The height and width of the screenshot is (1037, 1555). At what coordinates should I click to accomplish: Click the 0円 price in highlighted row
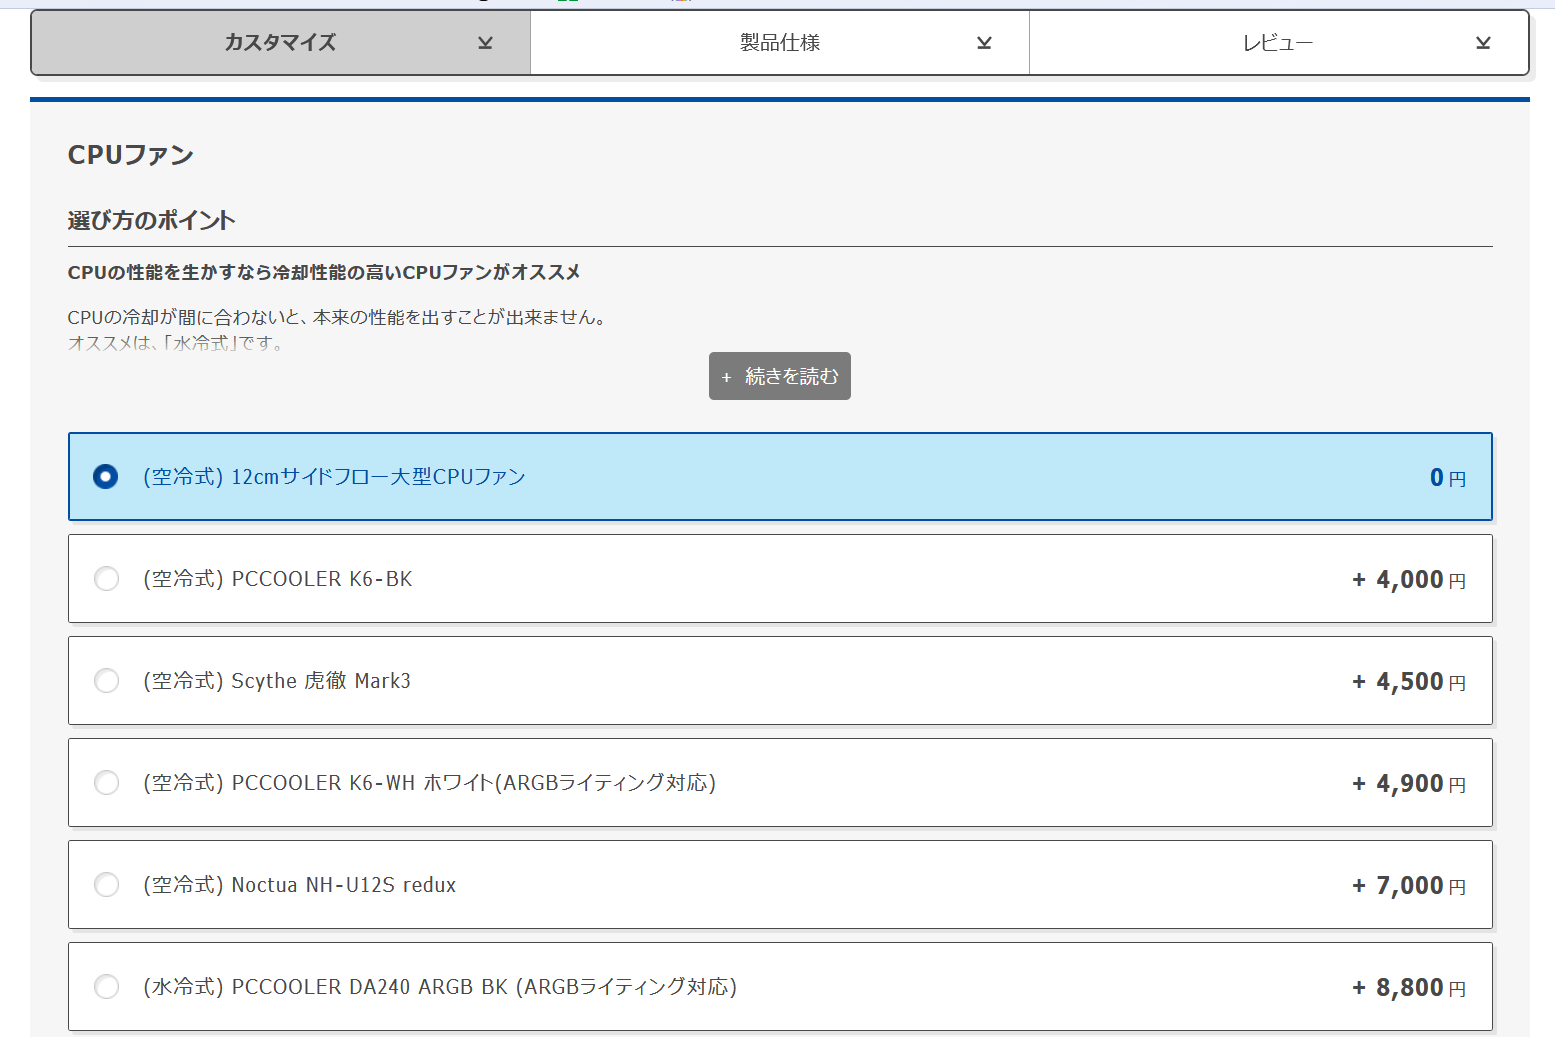pyautogui.click(x=1446, y=478)
